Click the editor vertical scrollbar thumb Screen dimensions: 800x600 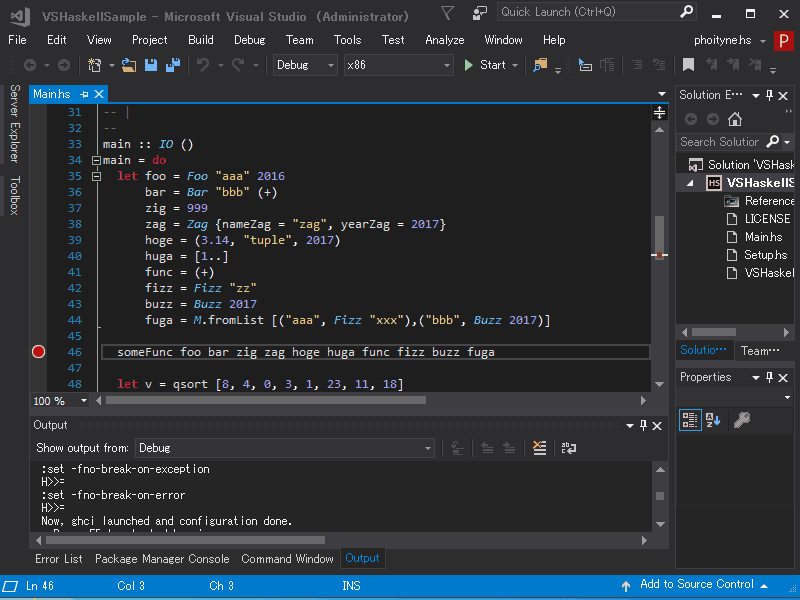(659, 237)
